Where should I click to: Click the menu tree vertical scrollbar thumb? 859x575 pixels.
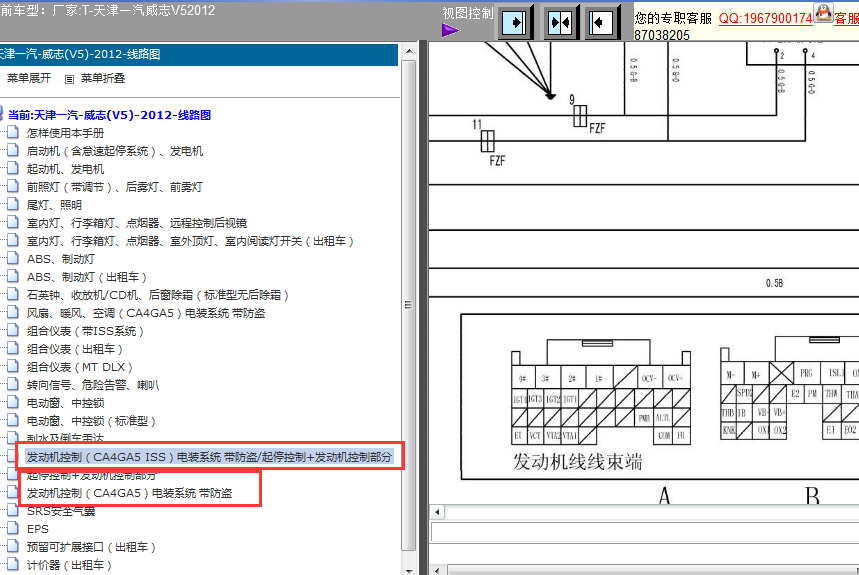click(x=409, y=305)
